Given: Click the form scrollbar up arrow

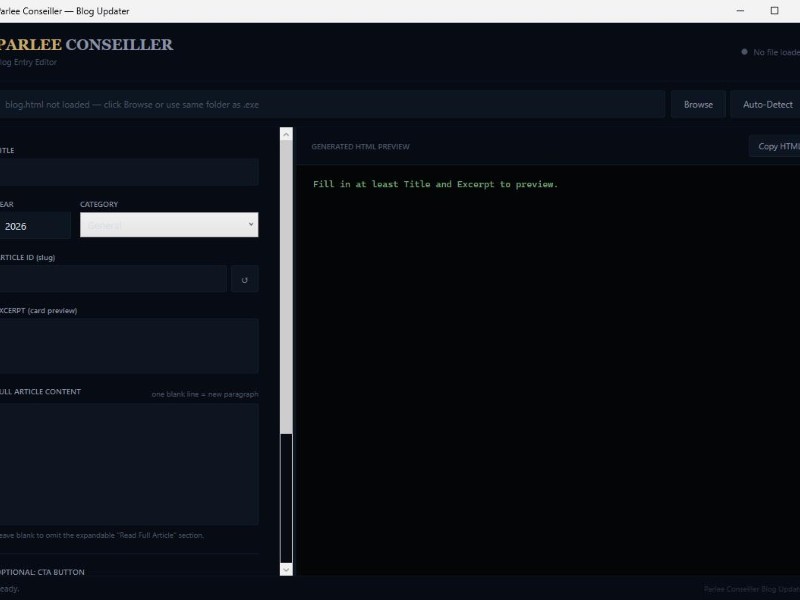Looking at the screenshot, I should pos(286,134).
